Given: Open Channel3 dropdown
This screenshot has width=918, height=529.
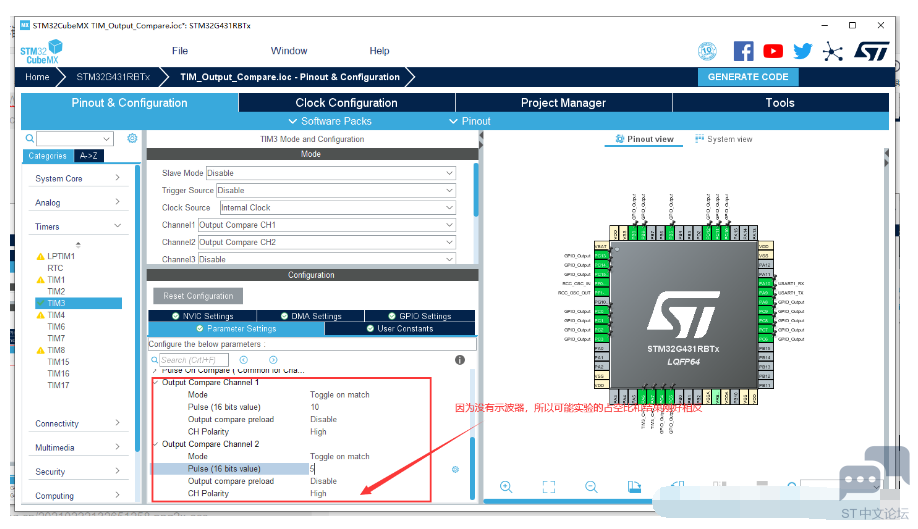Looking at the screenshot, I should click(x=327, y=259).
